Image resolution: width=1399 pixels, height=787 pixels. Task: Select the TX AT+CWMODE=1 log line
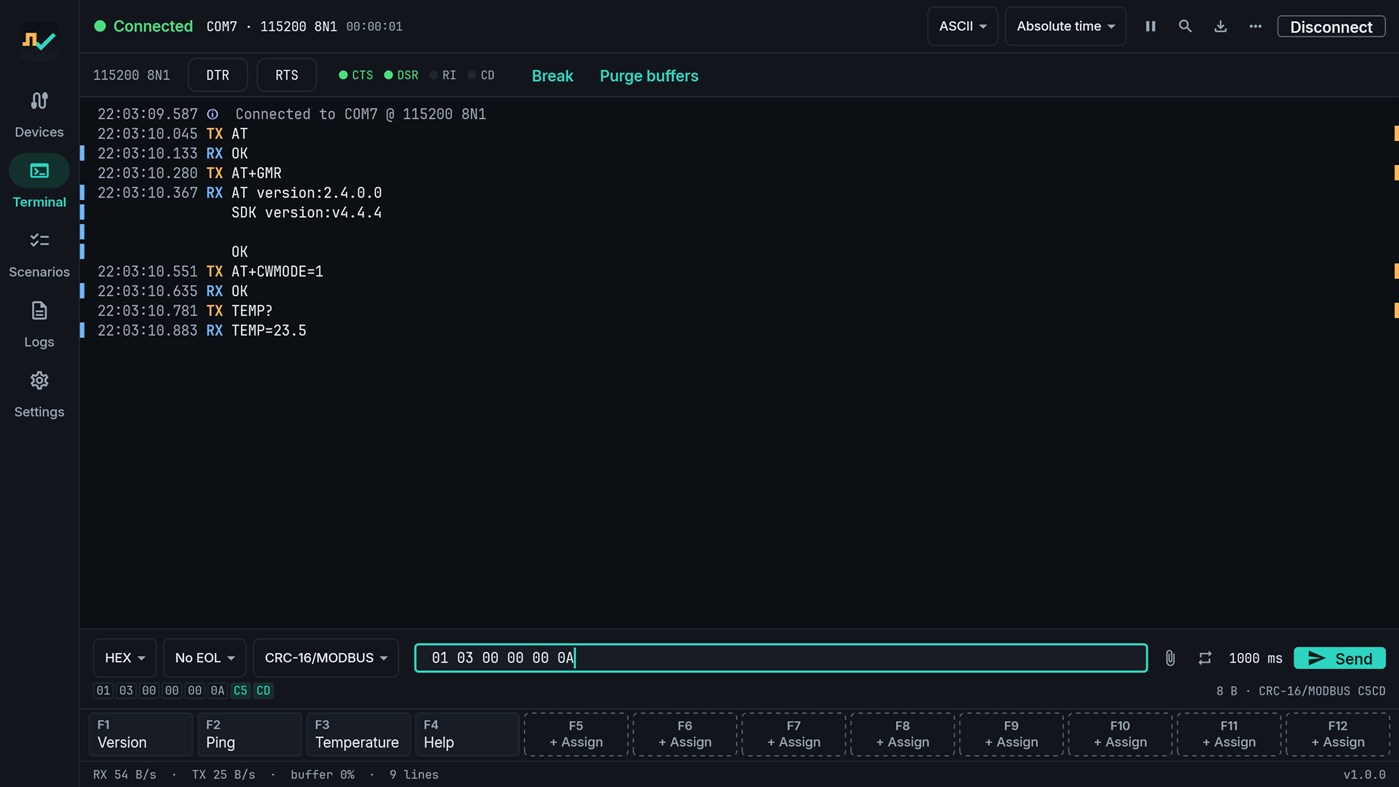click(739, 271)
